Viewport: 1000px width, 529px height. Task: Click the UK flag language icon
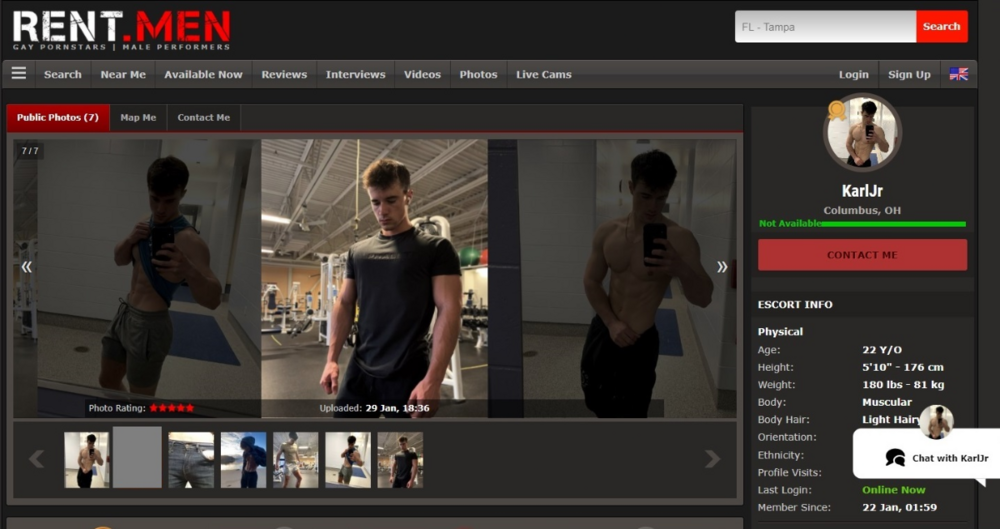[x=958, y=74]
